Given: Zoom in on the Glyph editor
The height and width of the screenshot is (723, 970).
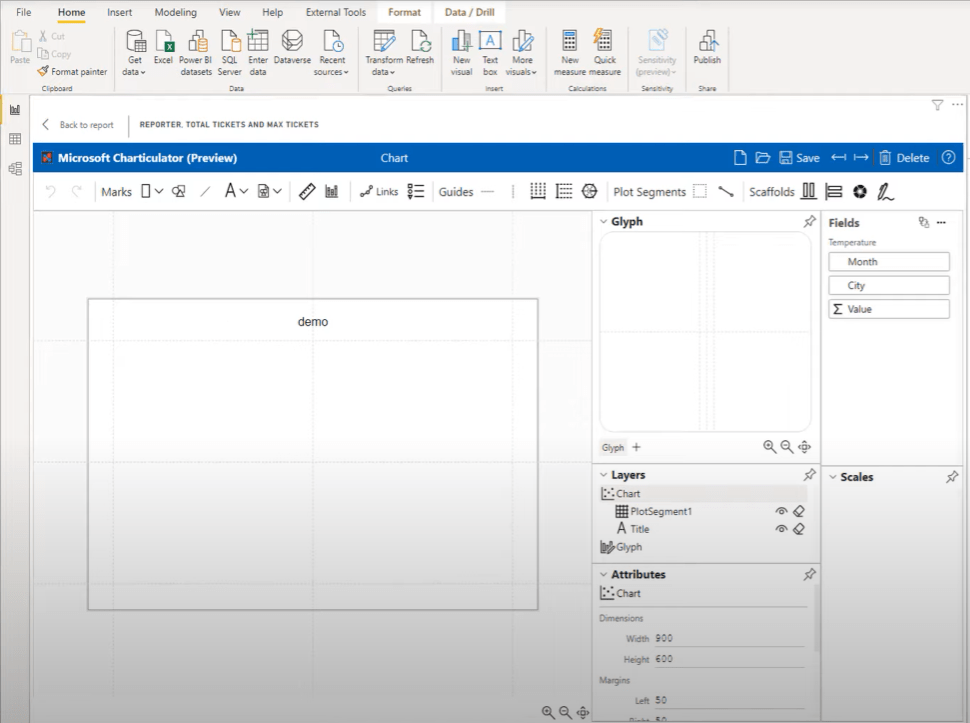Looking at the screenshot, I should (x=769, y=447).
